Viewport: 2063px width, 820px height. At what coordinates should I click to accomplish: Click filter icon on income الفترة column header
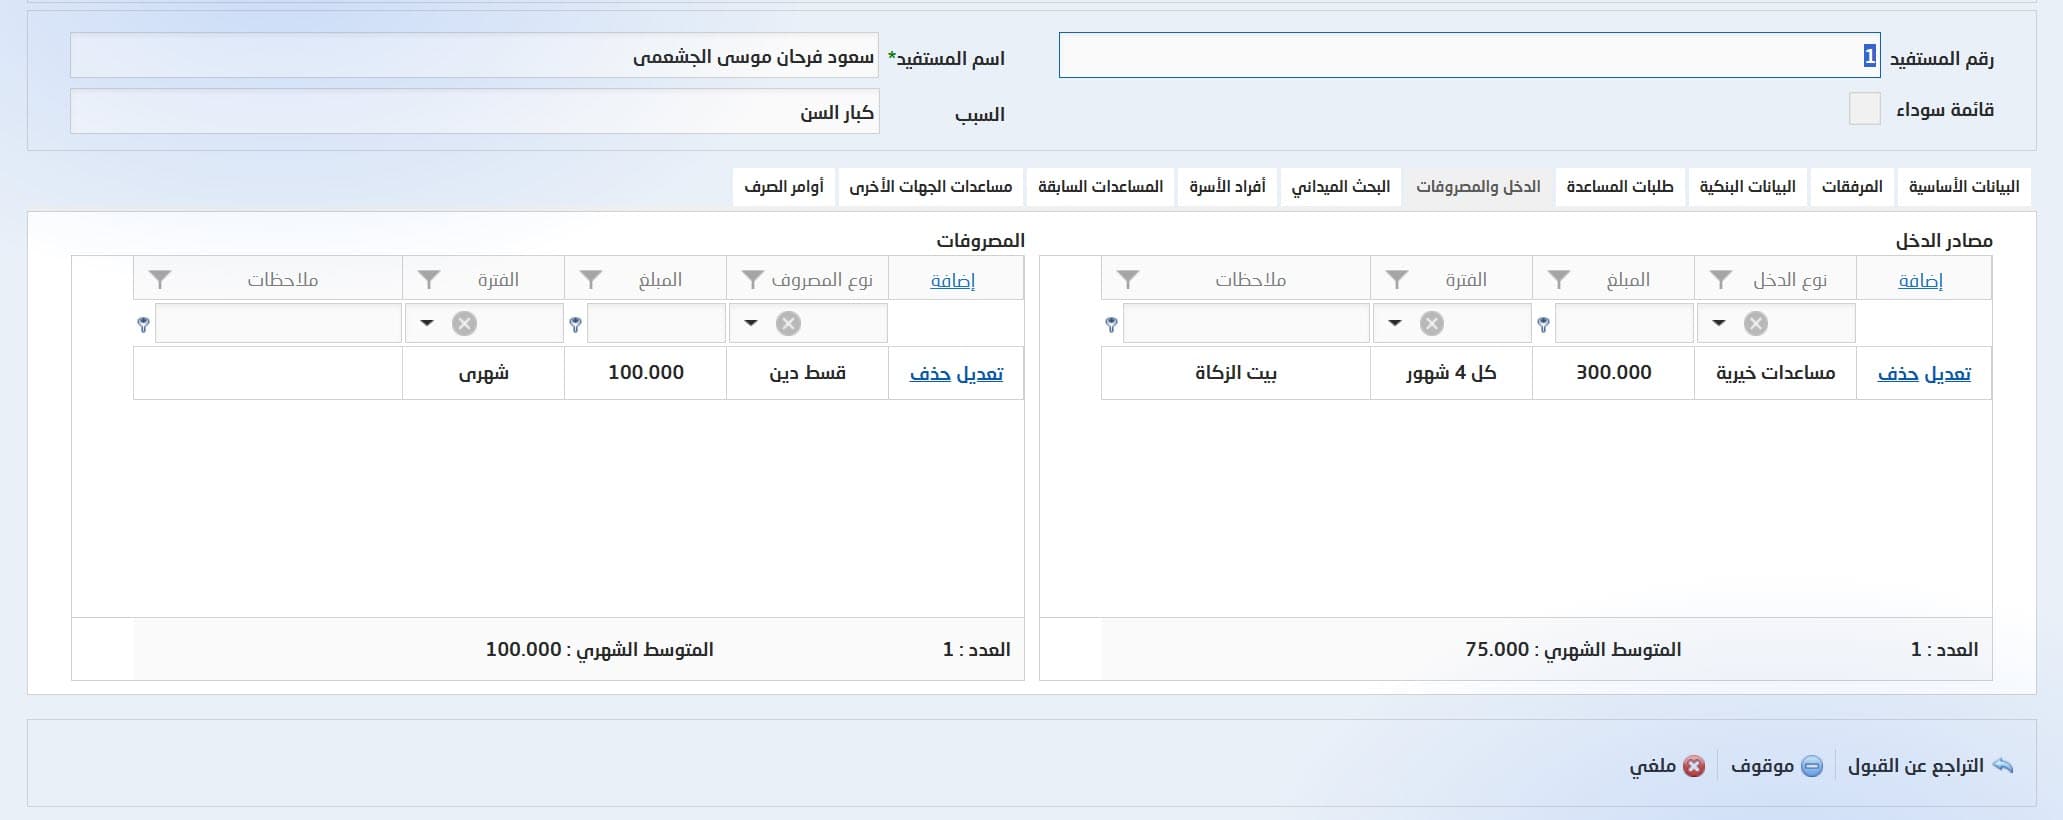click(x=1397, y=280)
